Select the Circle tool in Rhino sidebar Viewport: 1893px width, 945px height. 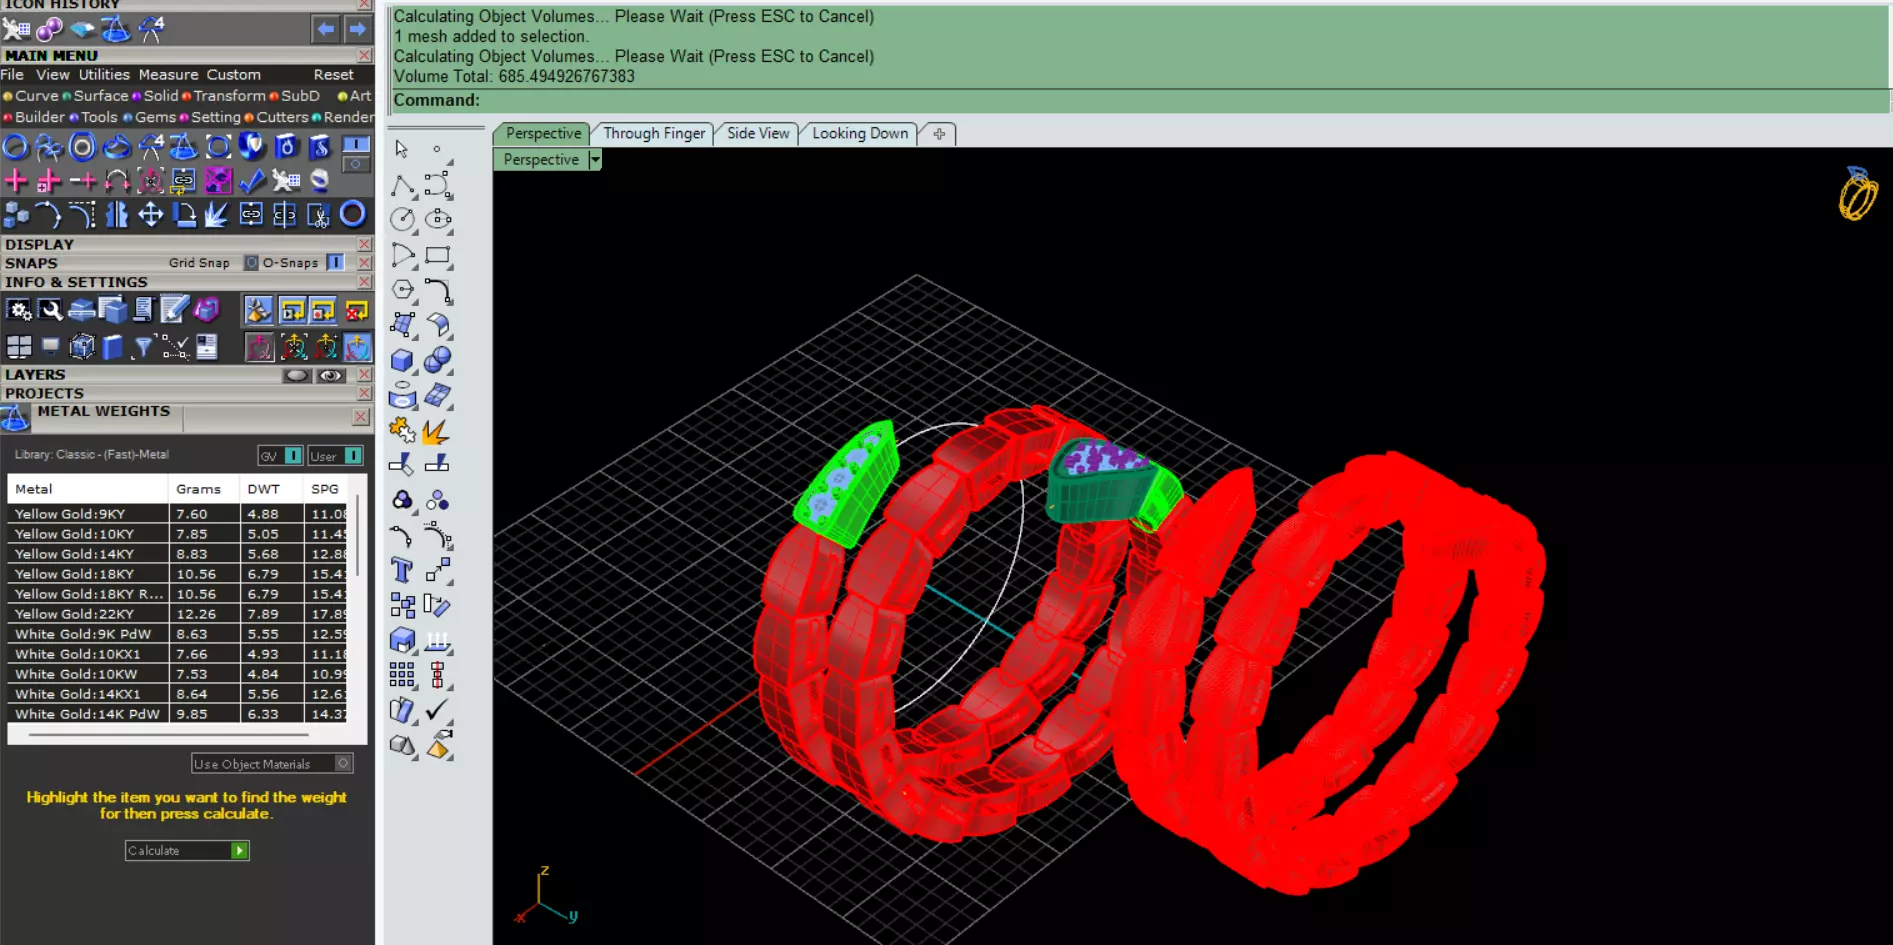(402, 220)
